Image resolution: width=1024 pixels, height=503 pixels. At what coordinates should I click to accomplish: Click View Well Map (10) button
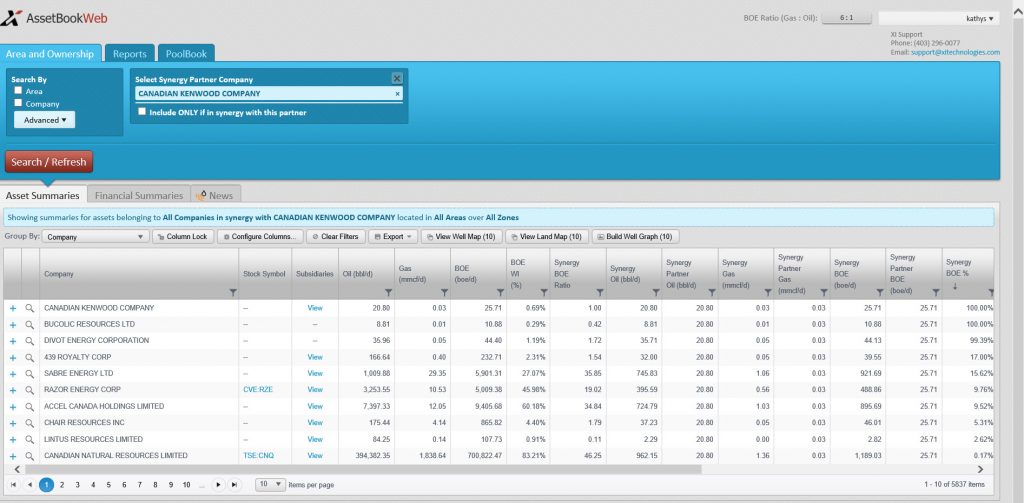461,237
